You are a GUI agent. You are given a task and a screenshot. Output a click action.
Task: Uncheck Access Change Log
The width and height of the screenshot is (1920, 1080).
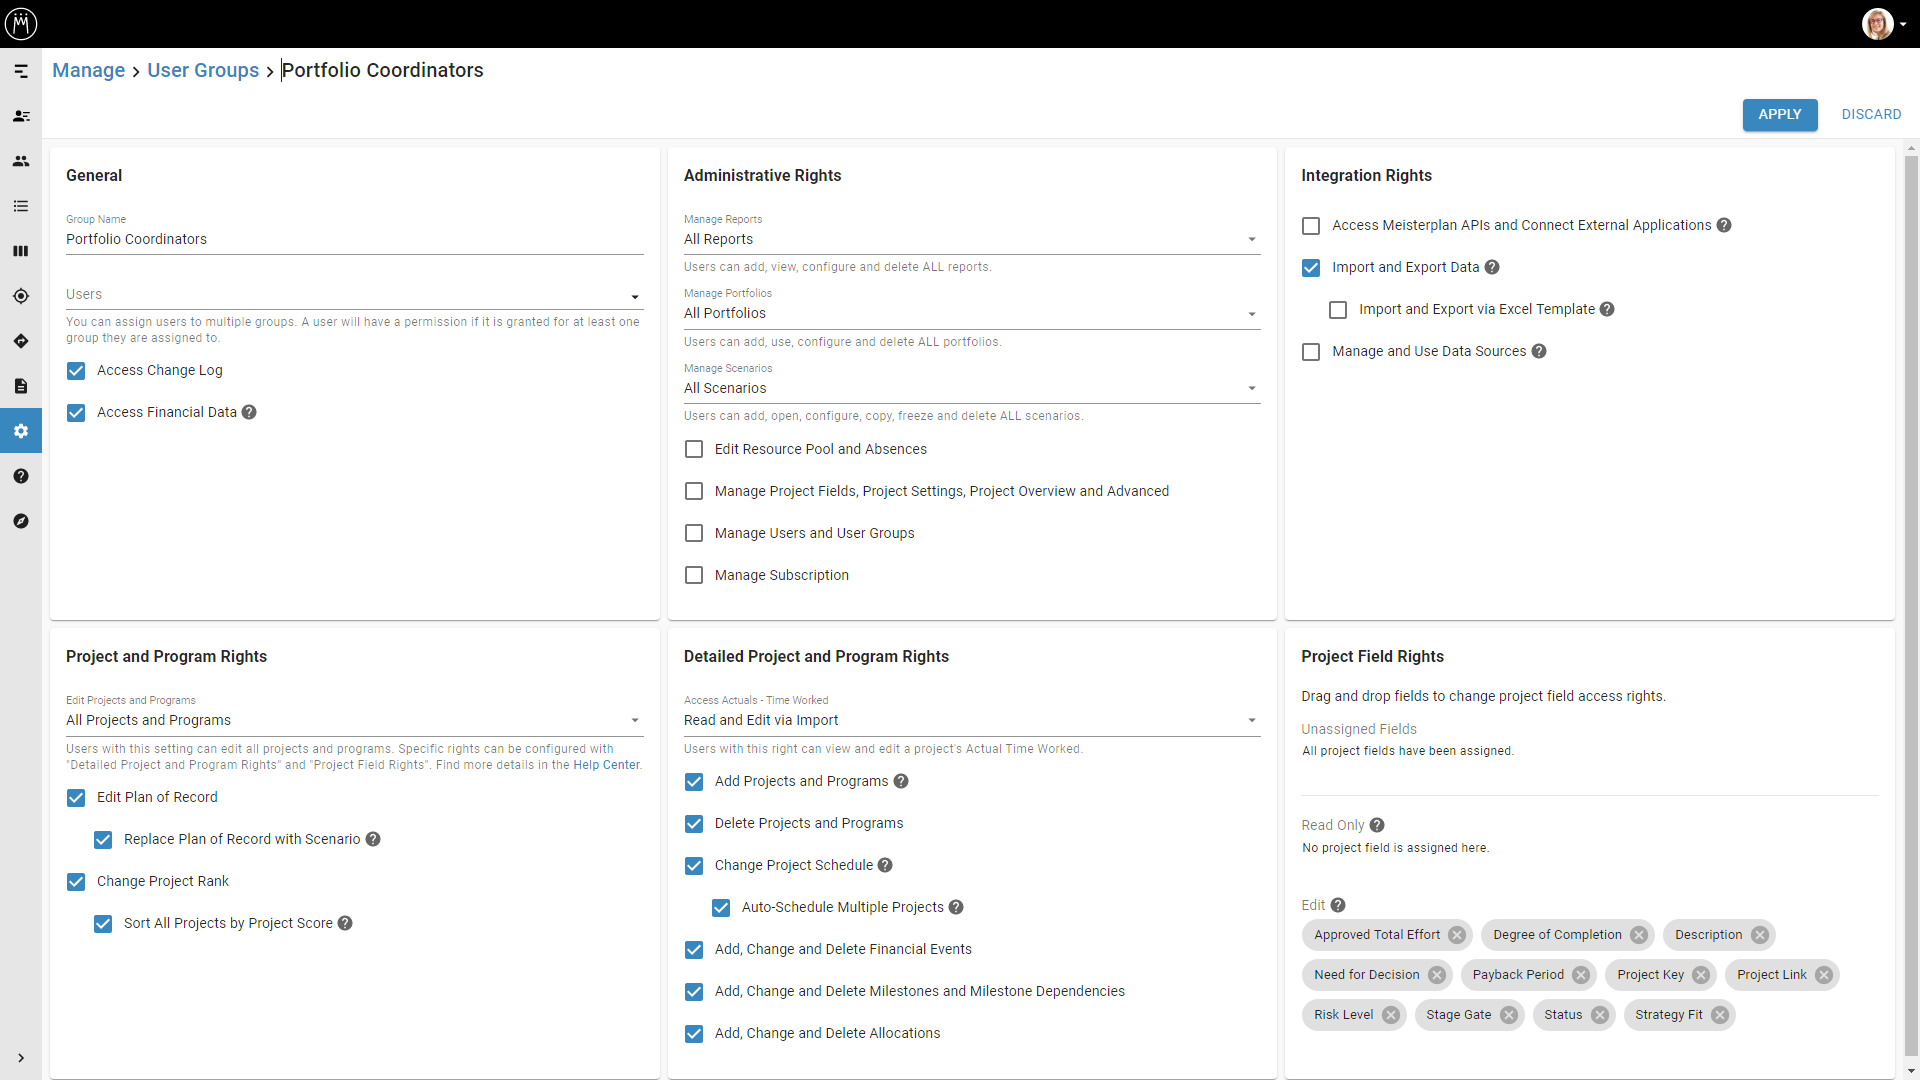[x=76, y=371]
